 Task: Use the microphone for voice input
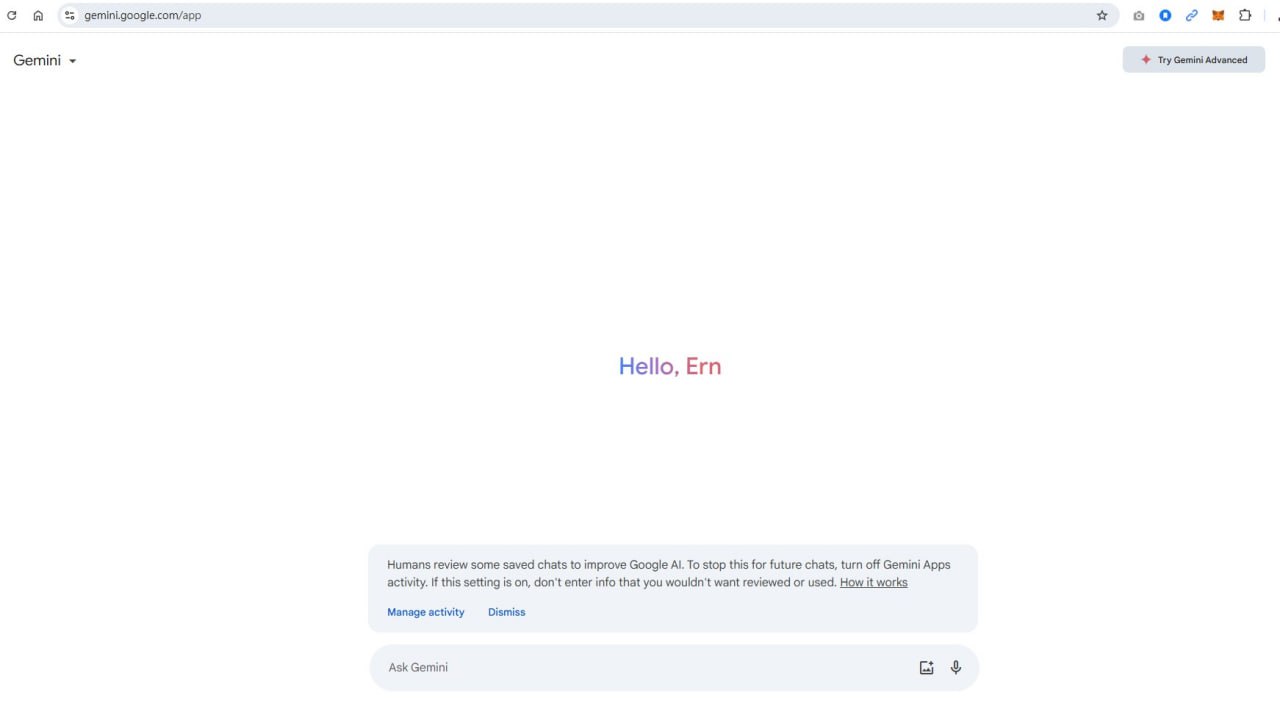point(956,668)
